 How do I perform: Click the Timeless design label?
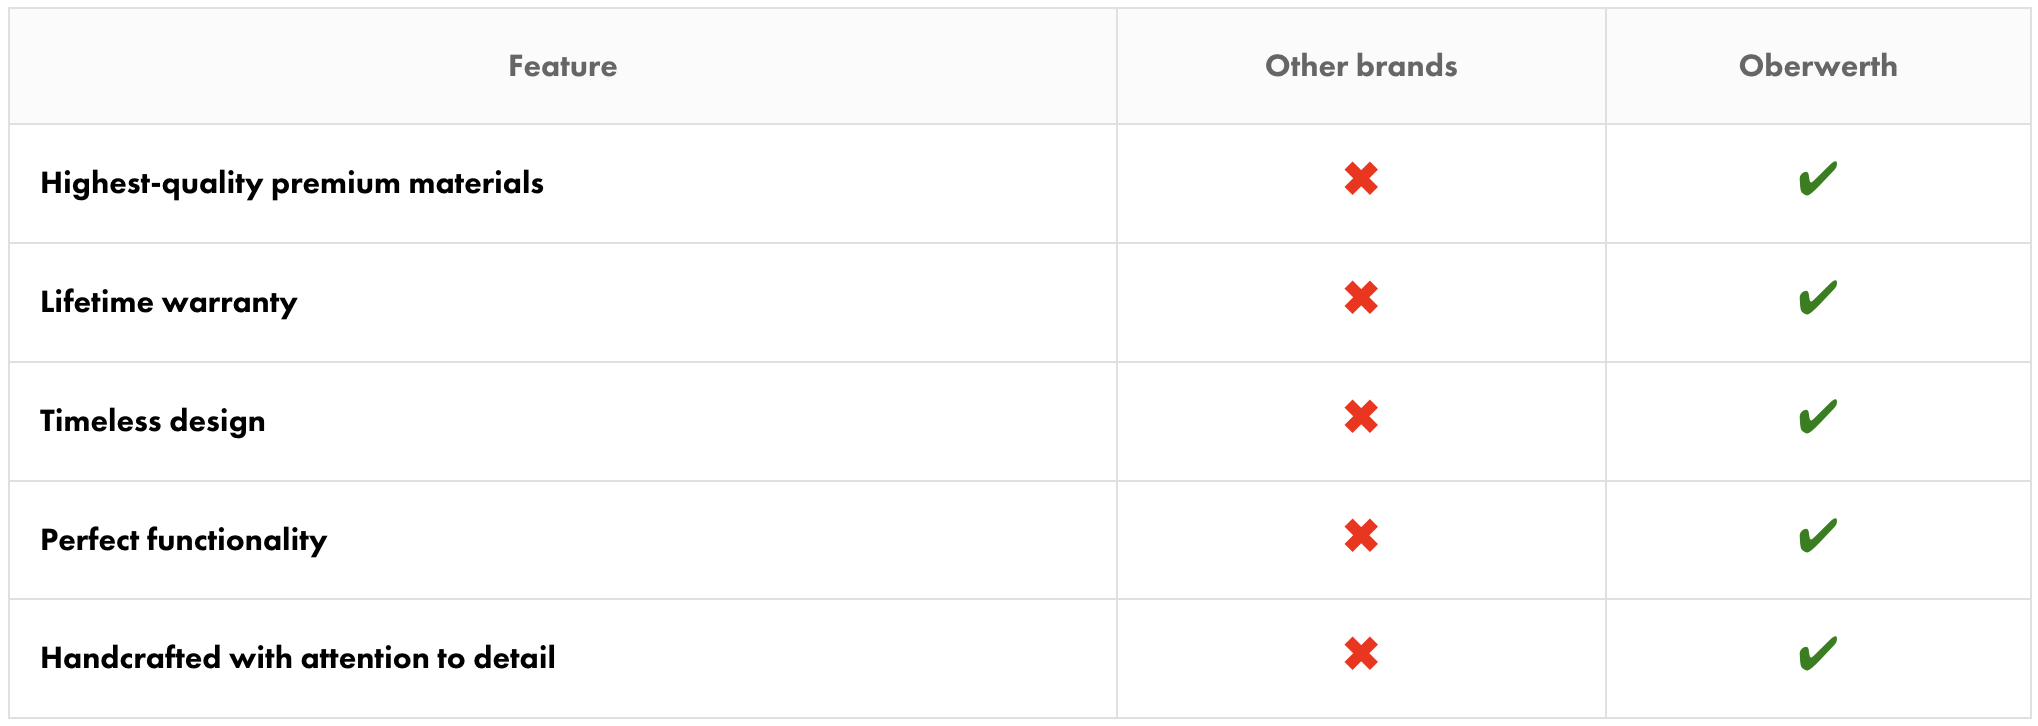153,421
